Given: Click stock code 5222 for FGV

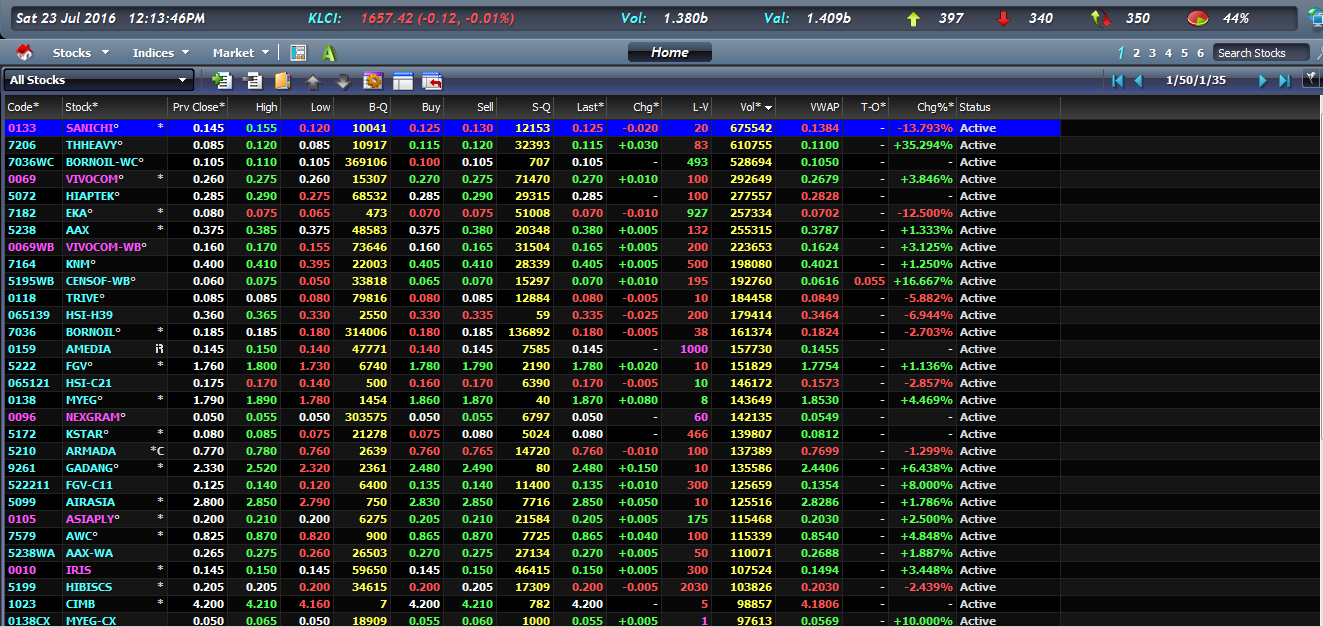Looking at the screenshot, I should tap(22, 366).
